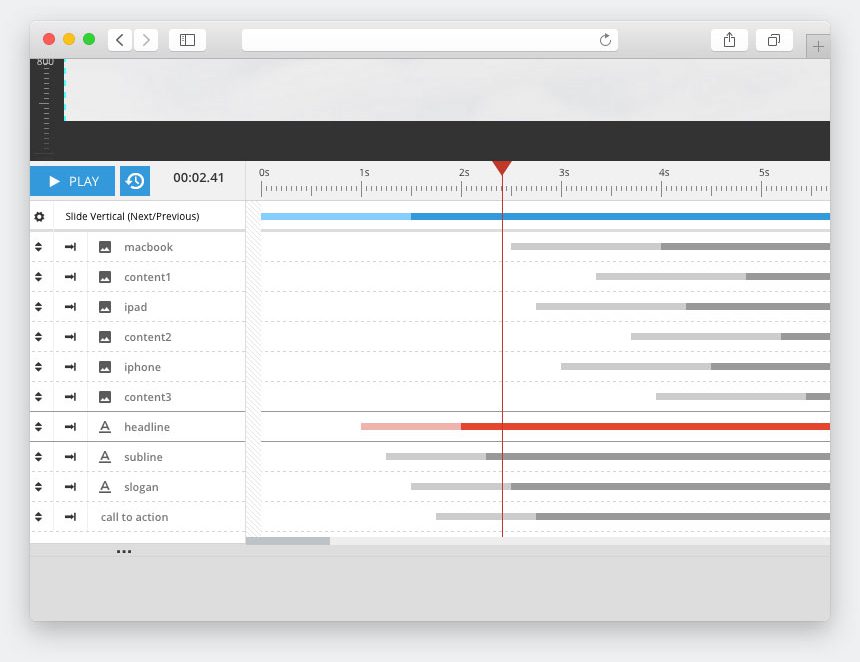Click reorder arrows for ipad layer
The width and height of the screenshot is (860, 662).
point(38,307)
